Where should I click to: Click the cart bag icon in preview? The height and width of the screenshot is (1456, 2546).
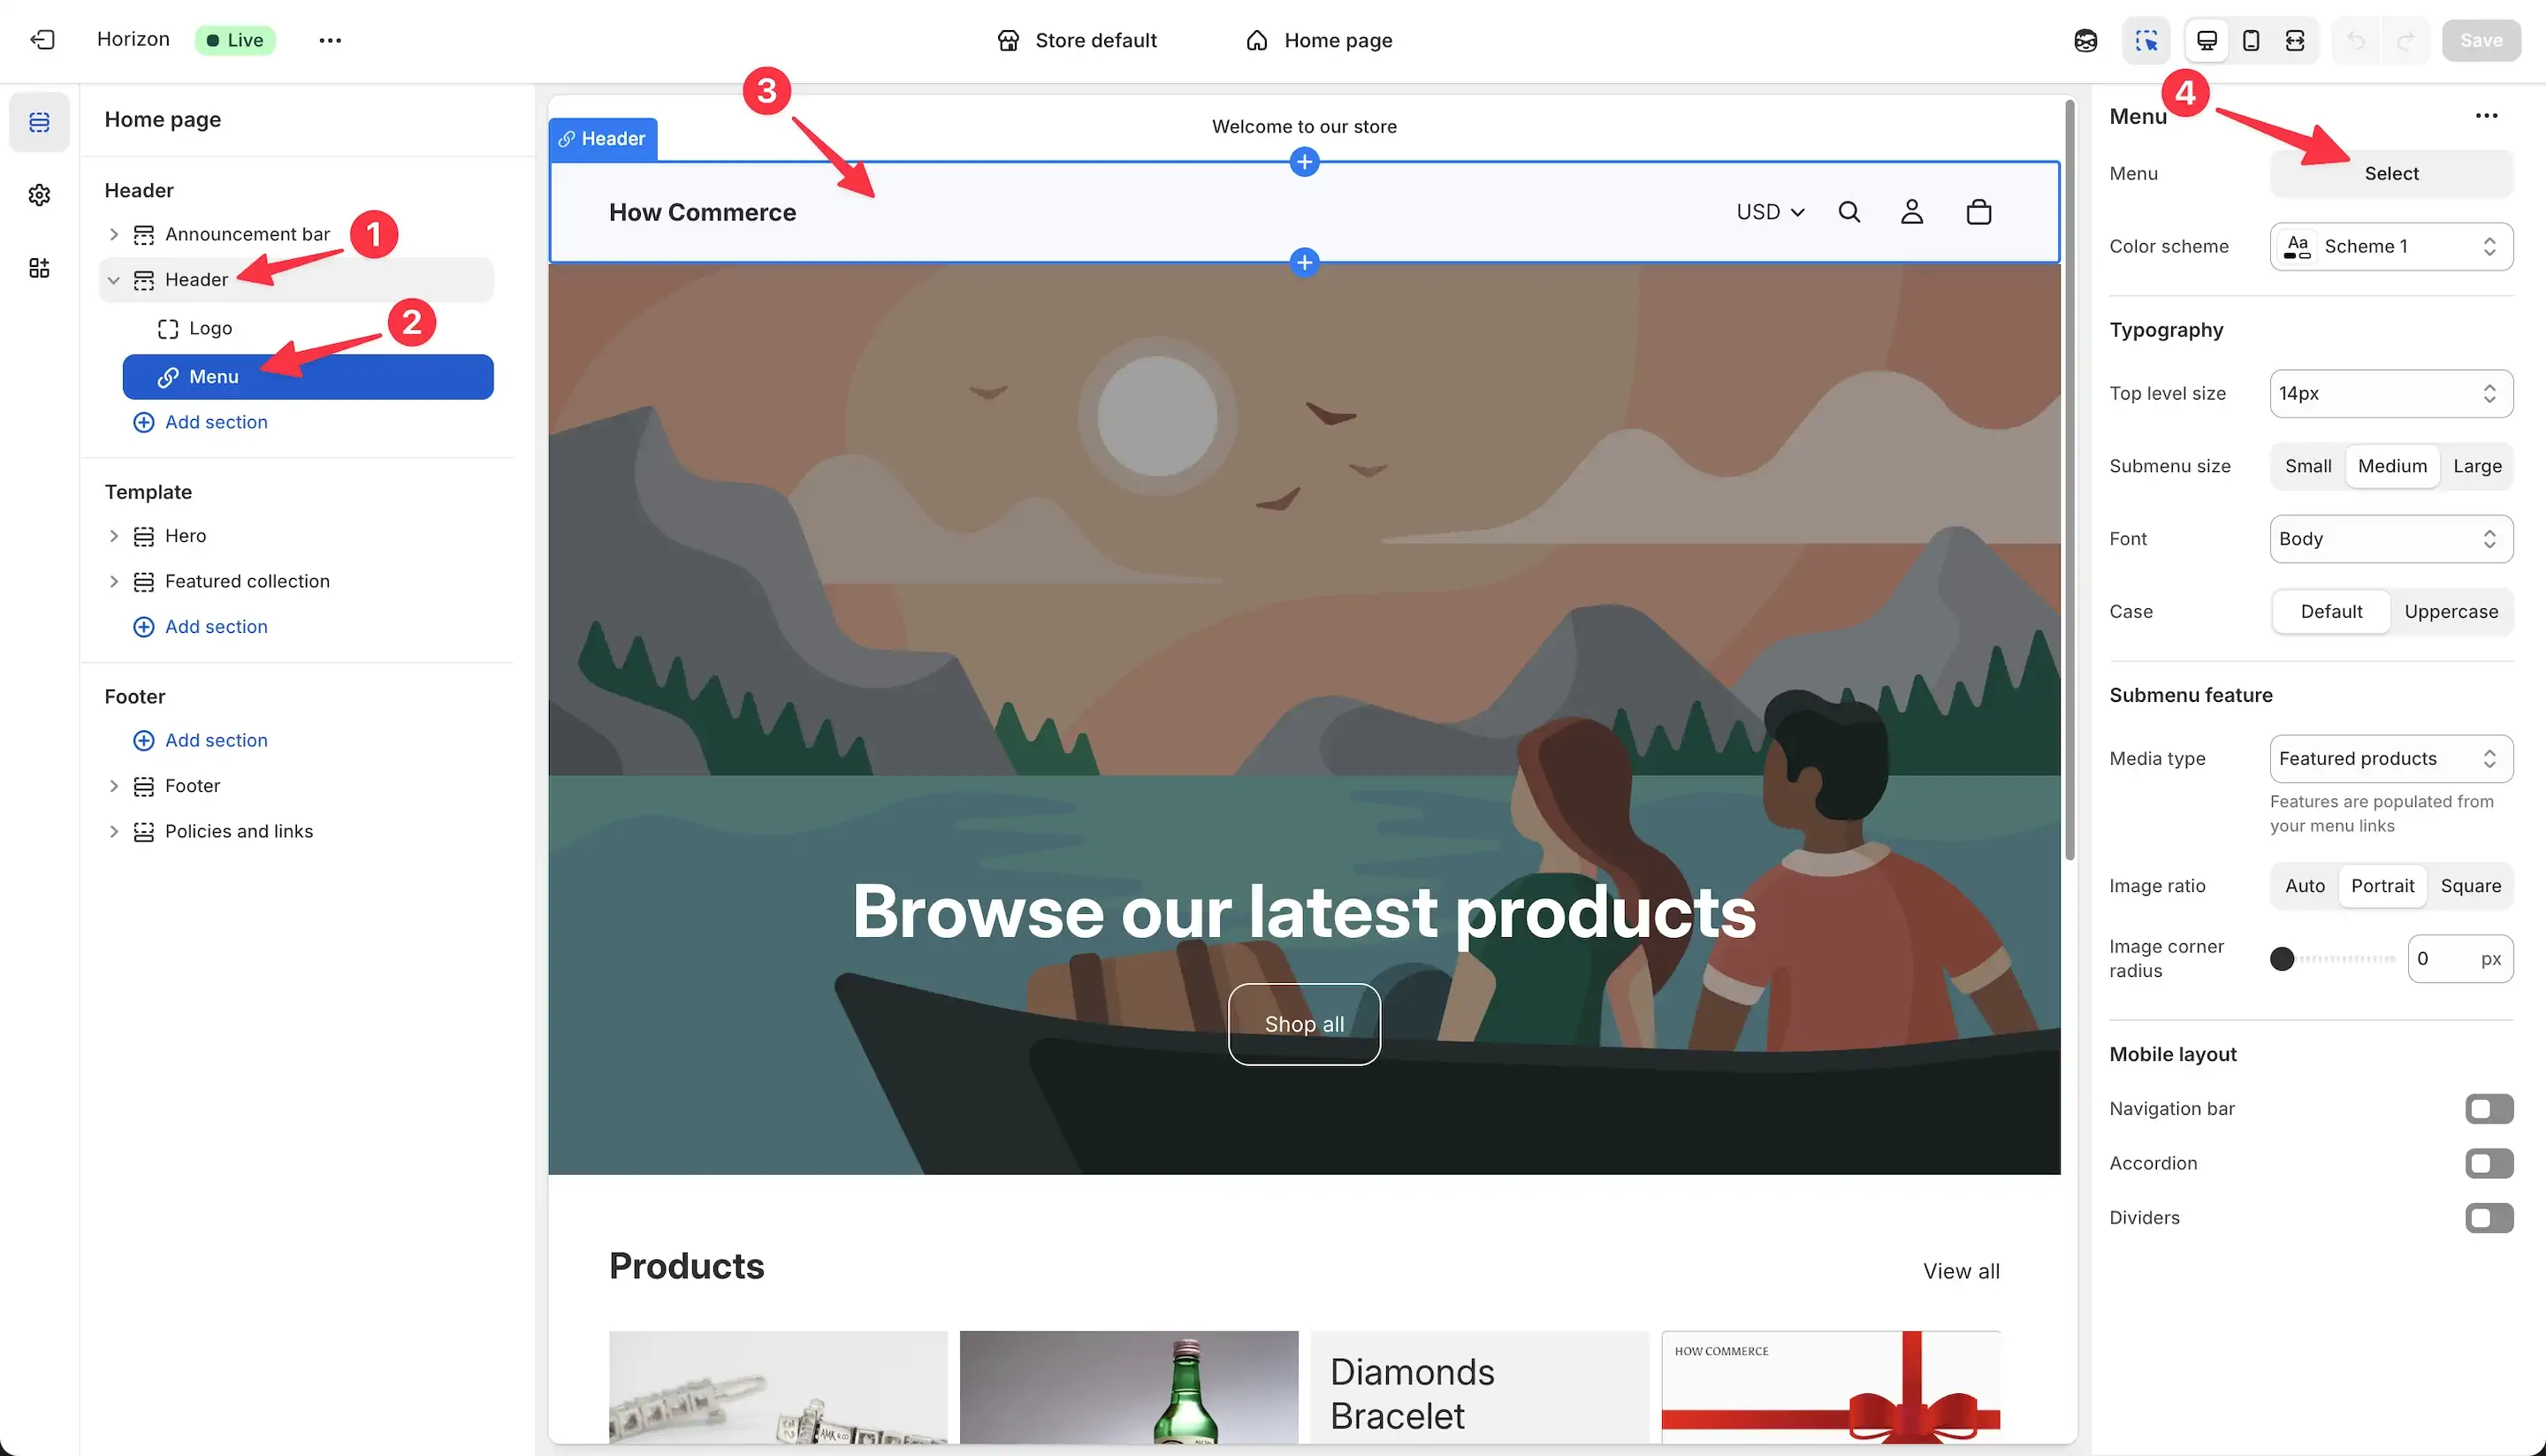[x=1978, y=212]
